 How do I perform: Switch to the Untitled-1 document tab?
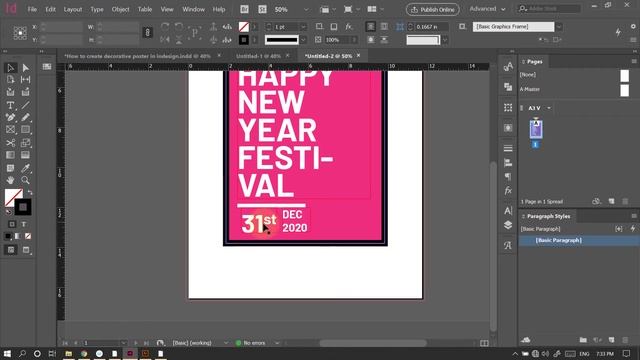pyautogui.click(x=258, y=56)
